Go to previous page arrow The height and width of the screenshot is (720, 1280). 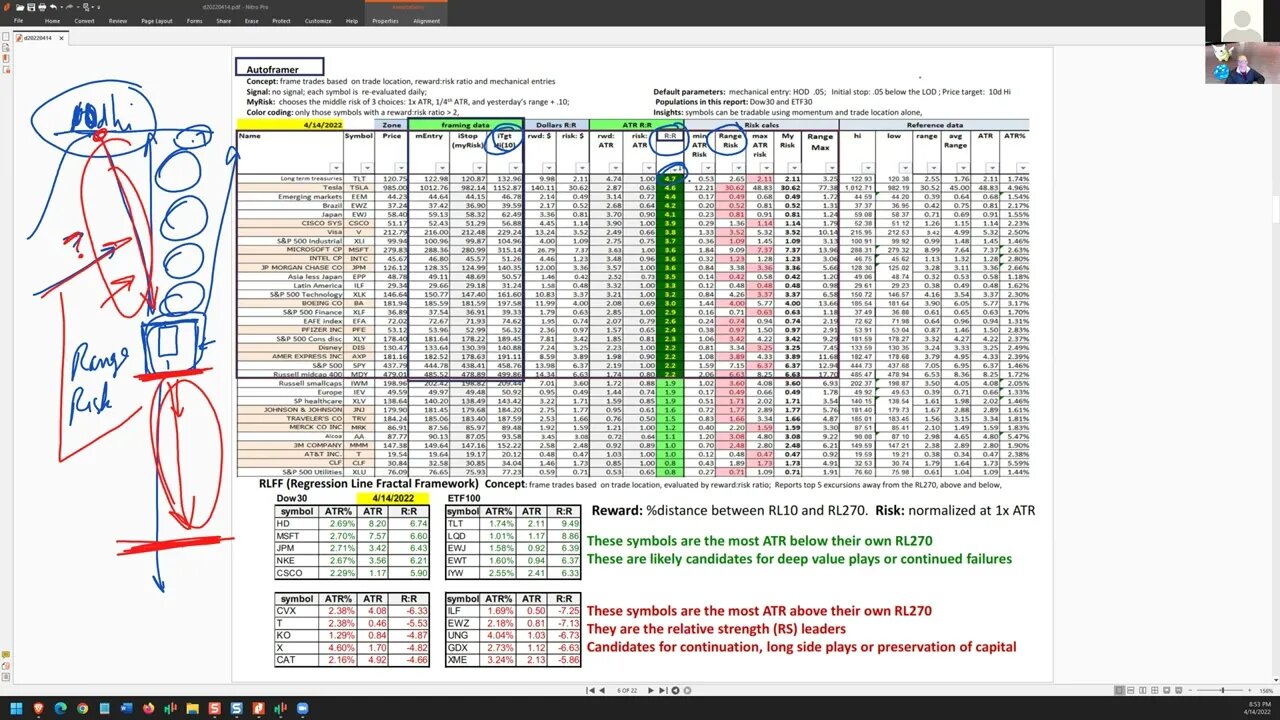click(x=602, y=690)
